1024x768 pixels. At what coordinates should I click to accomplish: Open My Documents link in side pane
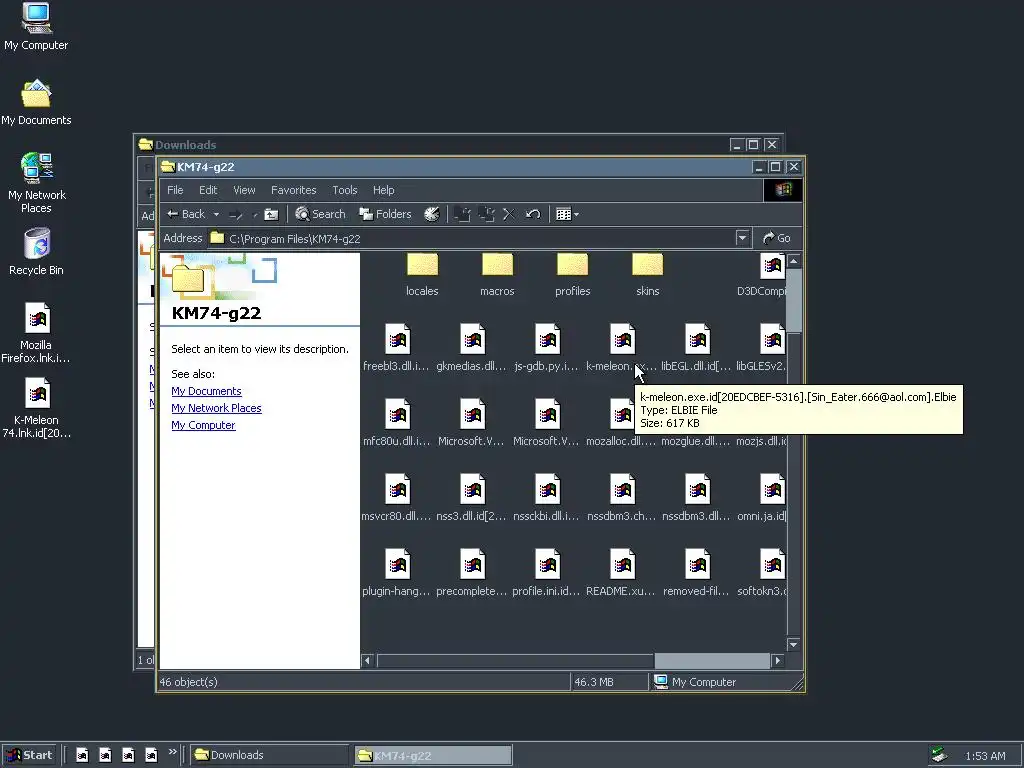coord(206,391)
